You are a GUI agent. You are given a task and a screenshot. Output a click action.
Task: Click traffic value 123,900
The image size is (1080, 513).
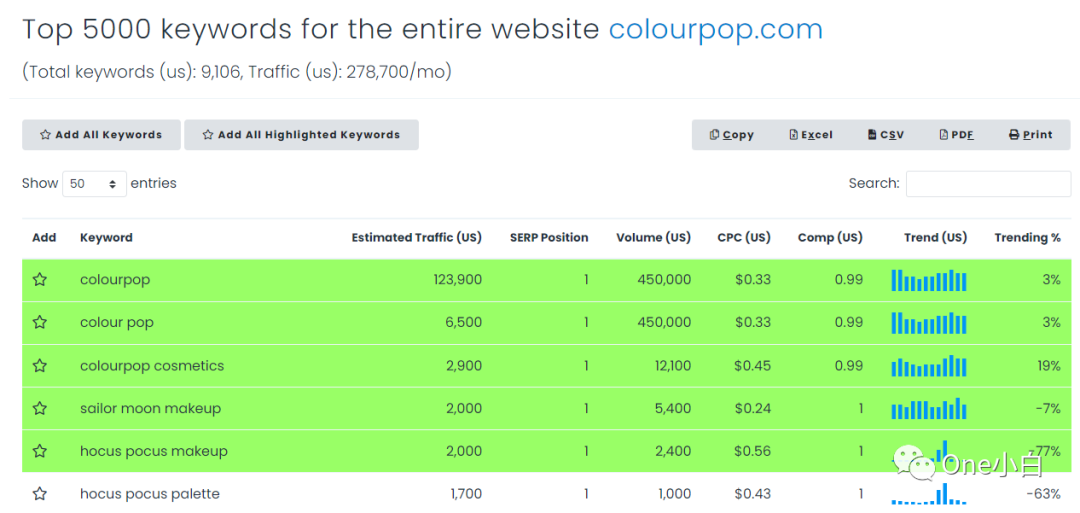(457, 280)
